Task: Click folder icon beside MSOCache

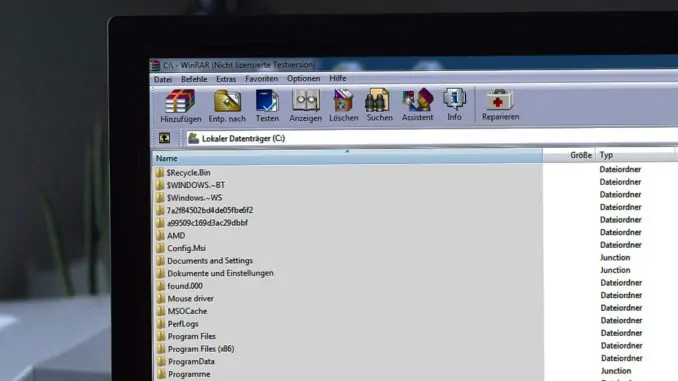Action: pyautogui.click(x=161, y=311)
